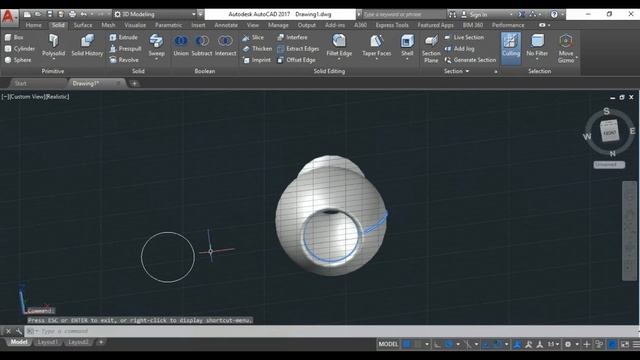Open the Express Tools ribbon tab

tap(392, 25)
